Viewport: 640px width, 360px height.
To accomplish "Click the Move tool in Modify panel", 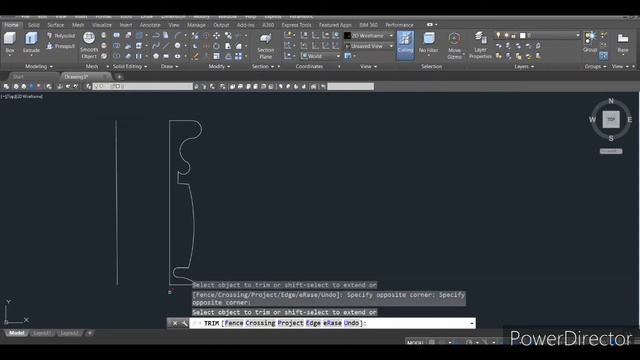I will 216,36.
